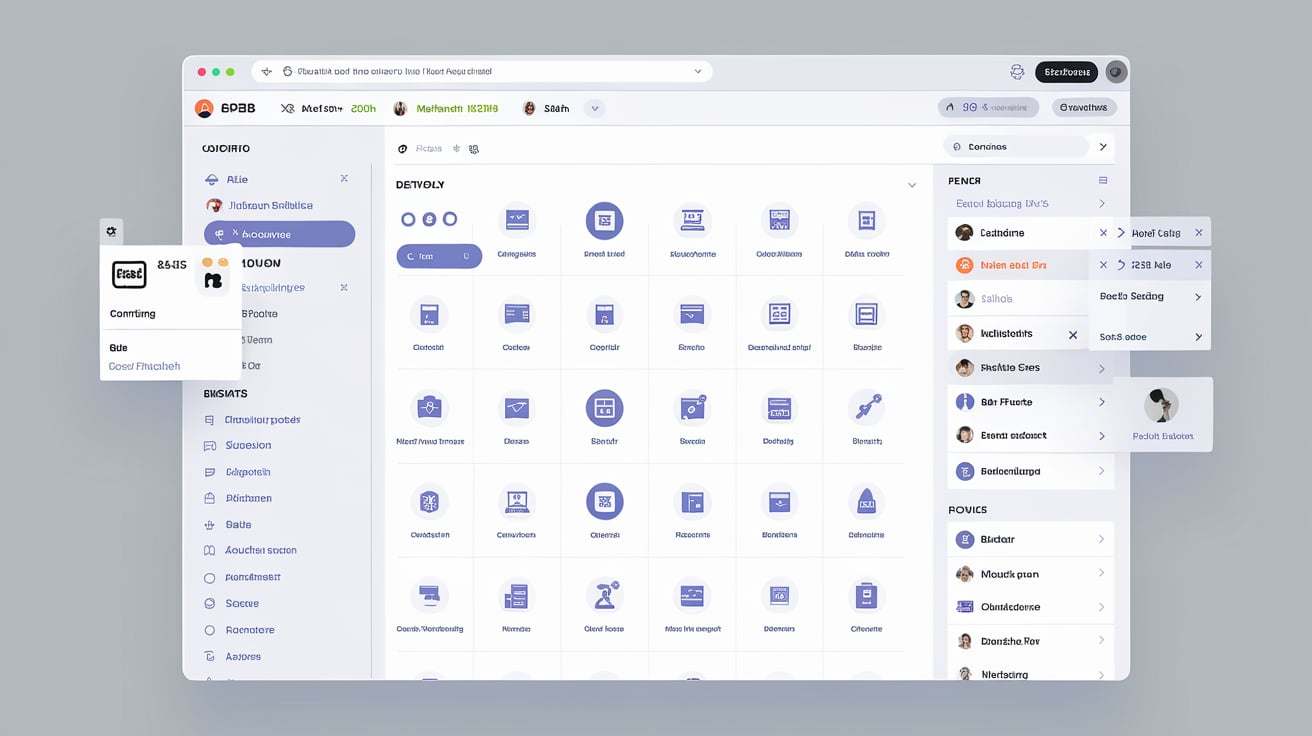Select the highlighted purple pill item in the sidebar
This screenshot has height=736, width=1312.
279,234
